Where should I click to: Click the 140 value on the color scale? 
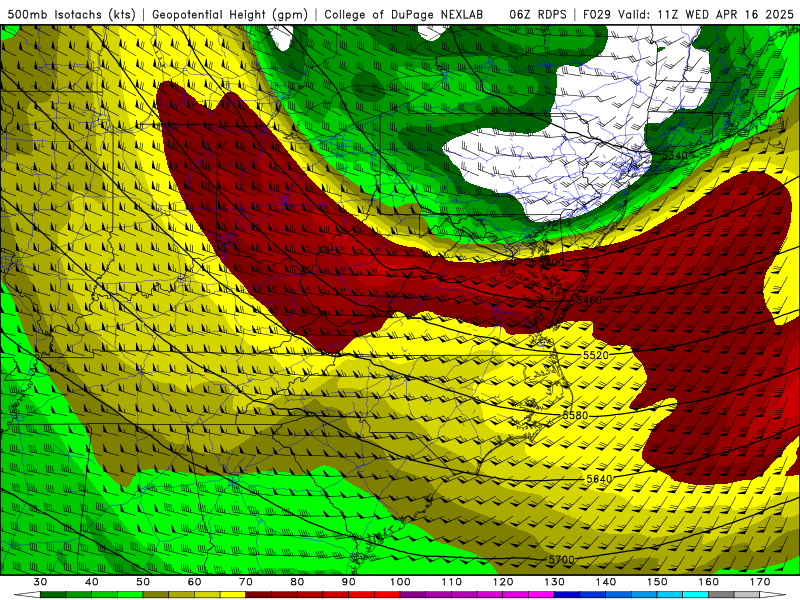pyautogui.click(x=606, y=582)
